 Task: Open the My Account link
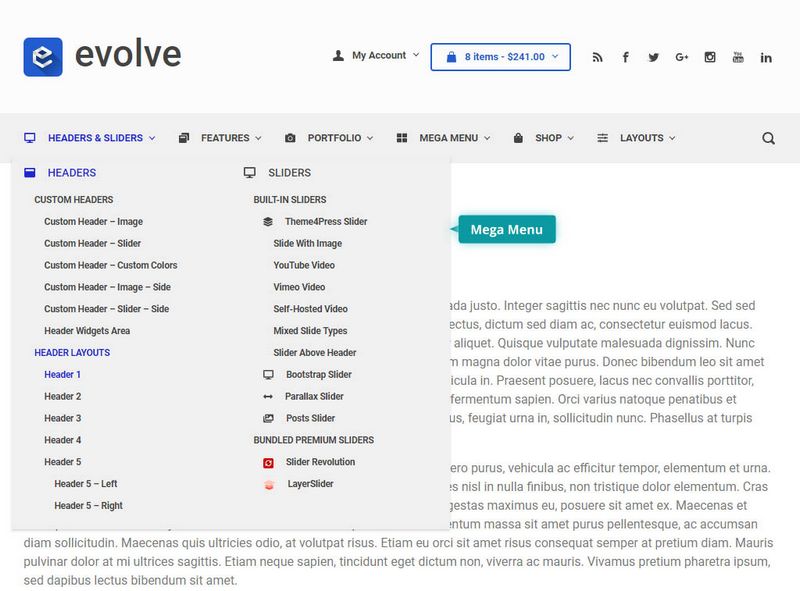pyautogui.click(x=379, y=55)
